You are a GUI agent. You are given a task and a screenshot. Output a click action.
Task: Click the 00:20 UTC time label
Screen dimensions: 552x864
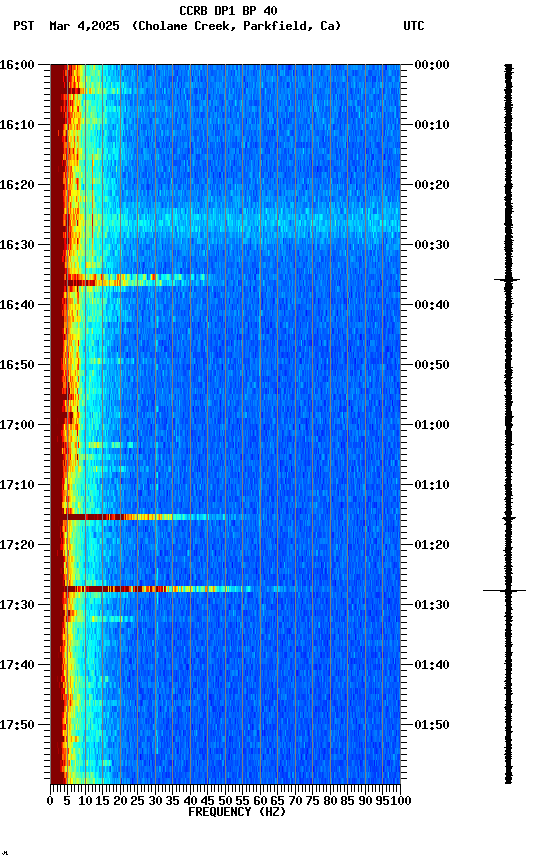(x=432, y=185)
